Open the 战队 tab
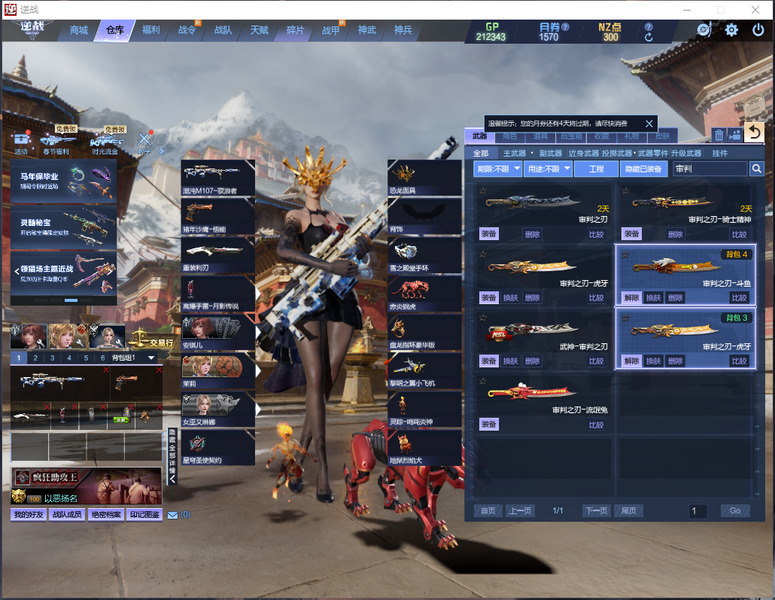775x600 pixels. coord(223,30)
